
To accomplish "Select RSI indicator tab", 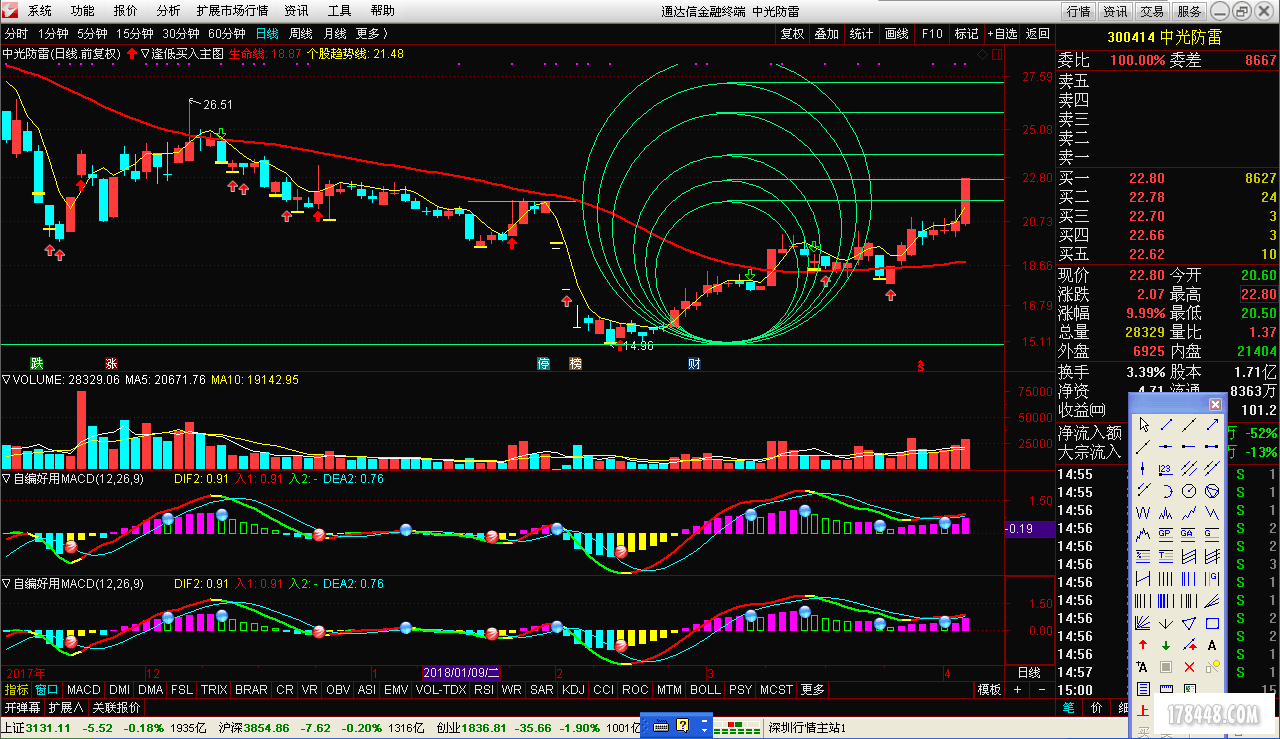I will 484,690.
